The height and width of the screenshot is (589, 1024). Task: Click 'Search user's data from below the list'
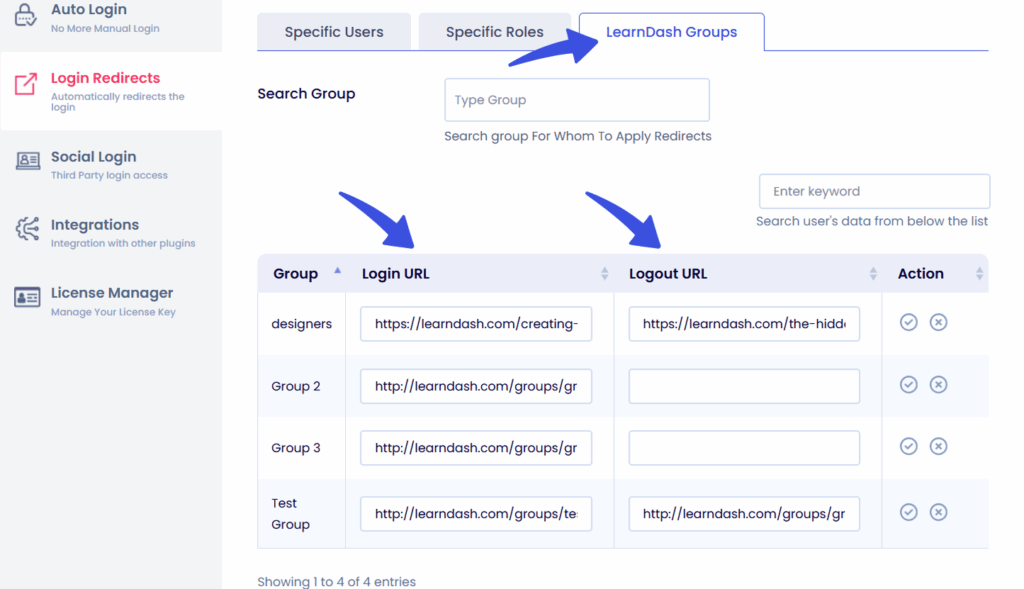pos(872,221)
